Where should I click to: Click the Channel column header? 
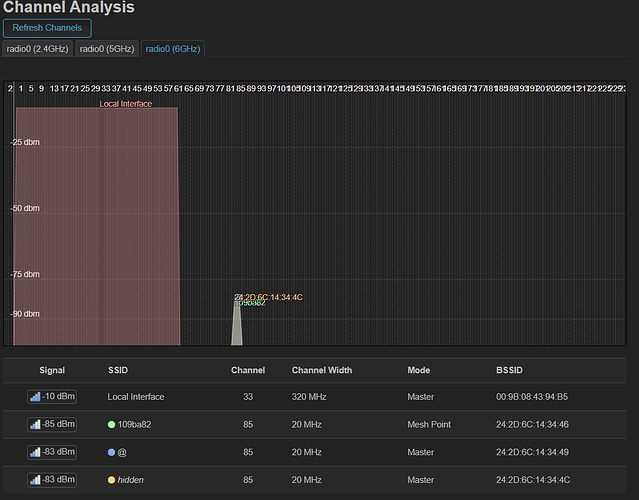tap(248, 370)
